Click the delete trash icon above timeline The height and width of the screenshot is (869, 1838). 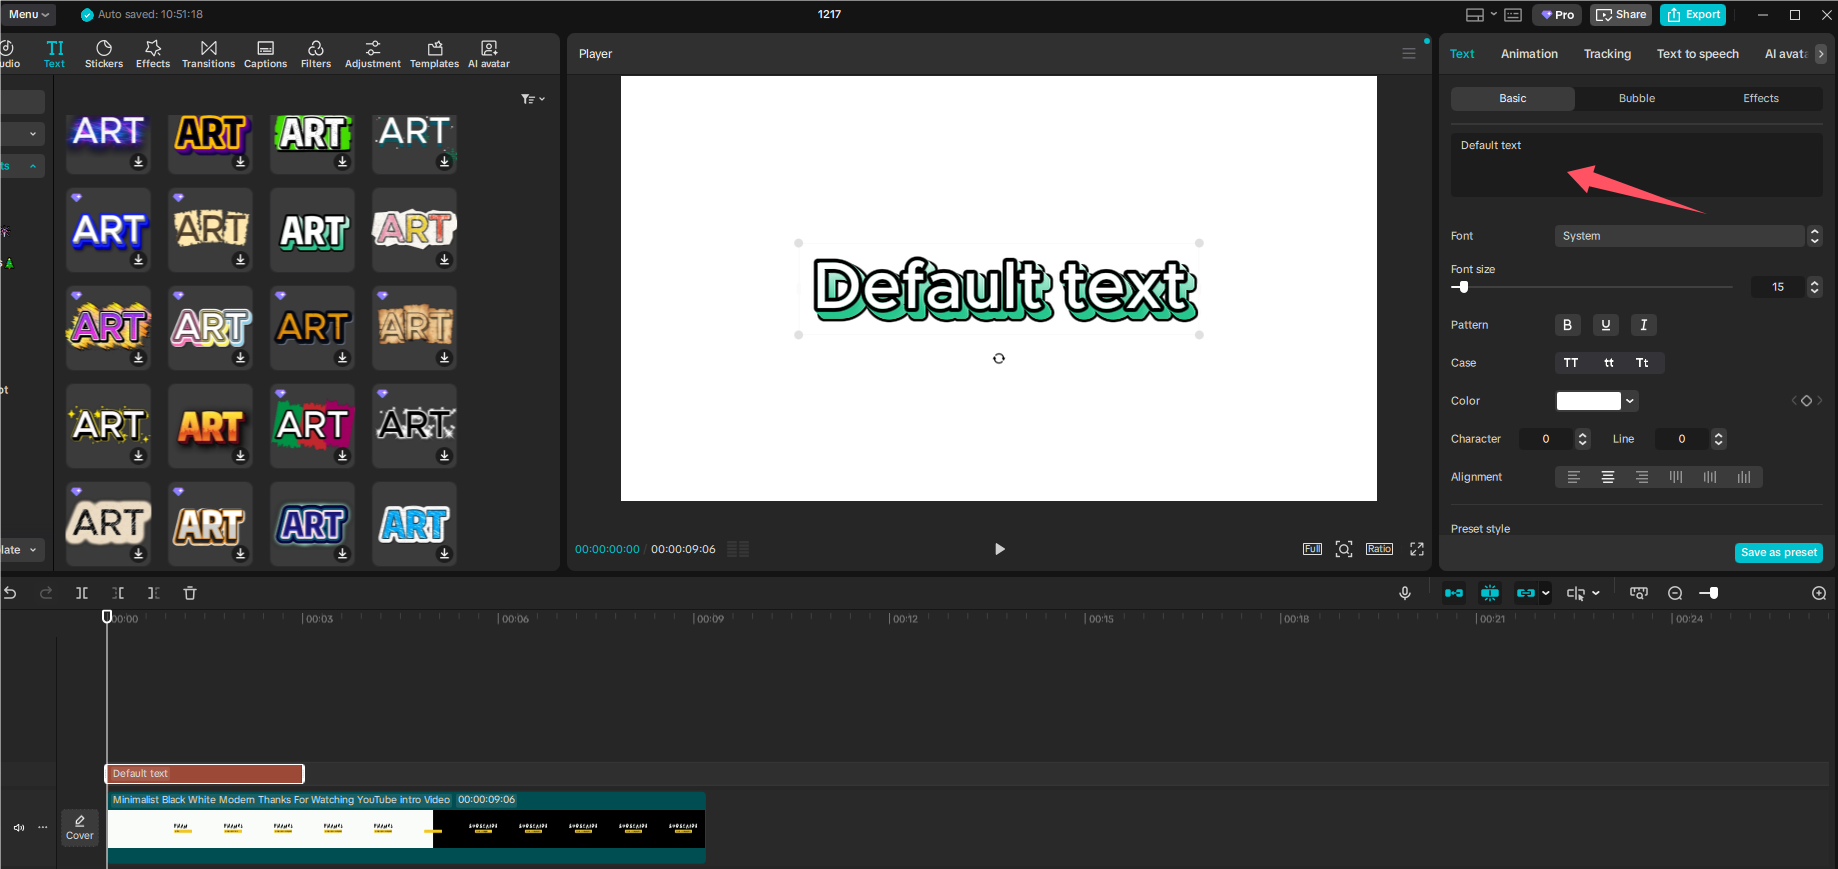click(x=190, y=593)
